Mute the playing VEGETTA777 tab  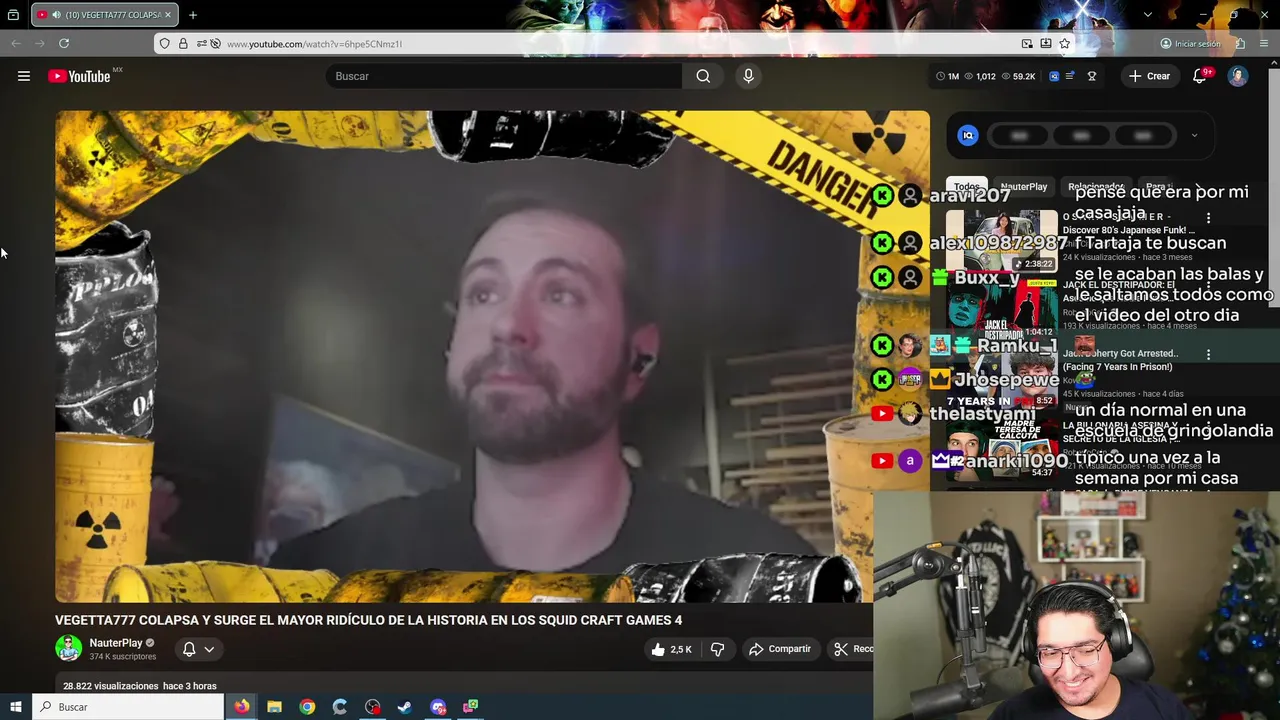[55, 15]
